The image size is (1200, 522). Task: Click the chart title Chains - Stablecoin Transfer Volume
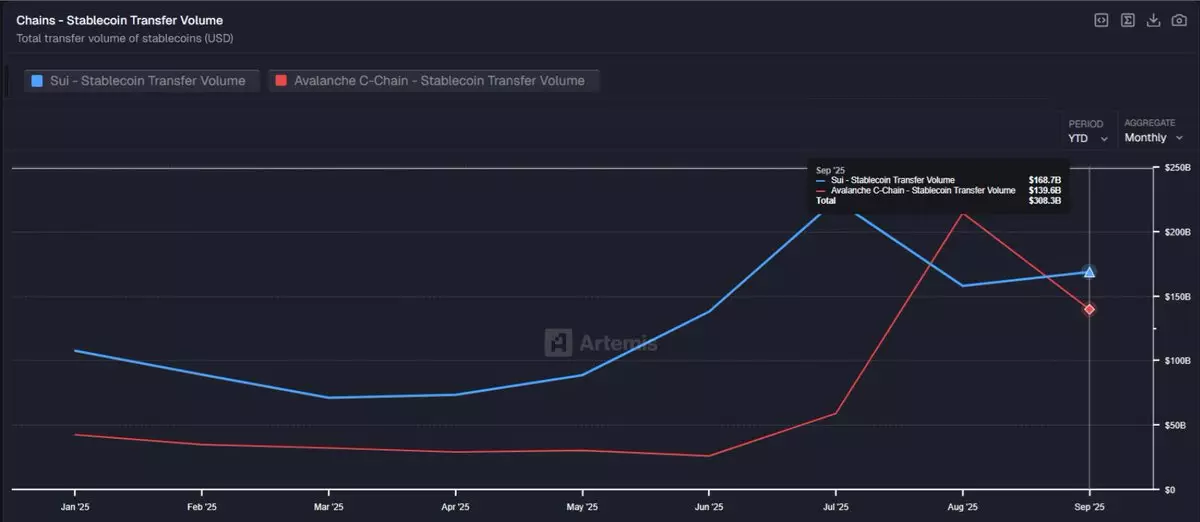(120, 20)
